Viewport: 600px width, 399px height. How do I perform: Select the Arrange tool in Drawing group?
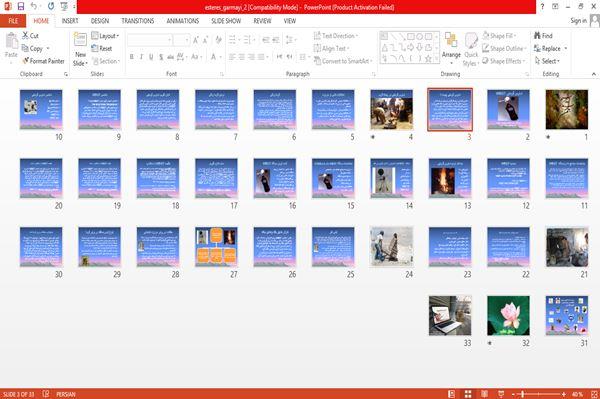(451, 47)
